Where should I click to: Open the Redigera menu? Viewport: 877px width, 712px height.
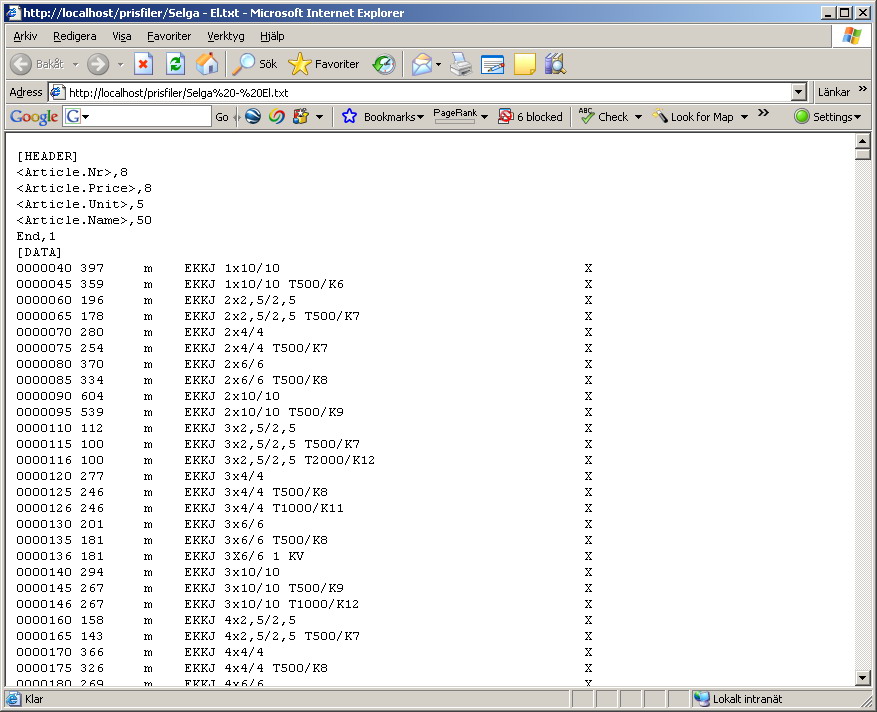(x=74, y=36)
